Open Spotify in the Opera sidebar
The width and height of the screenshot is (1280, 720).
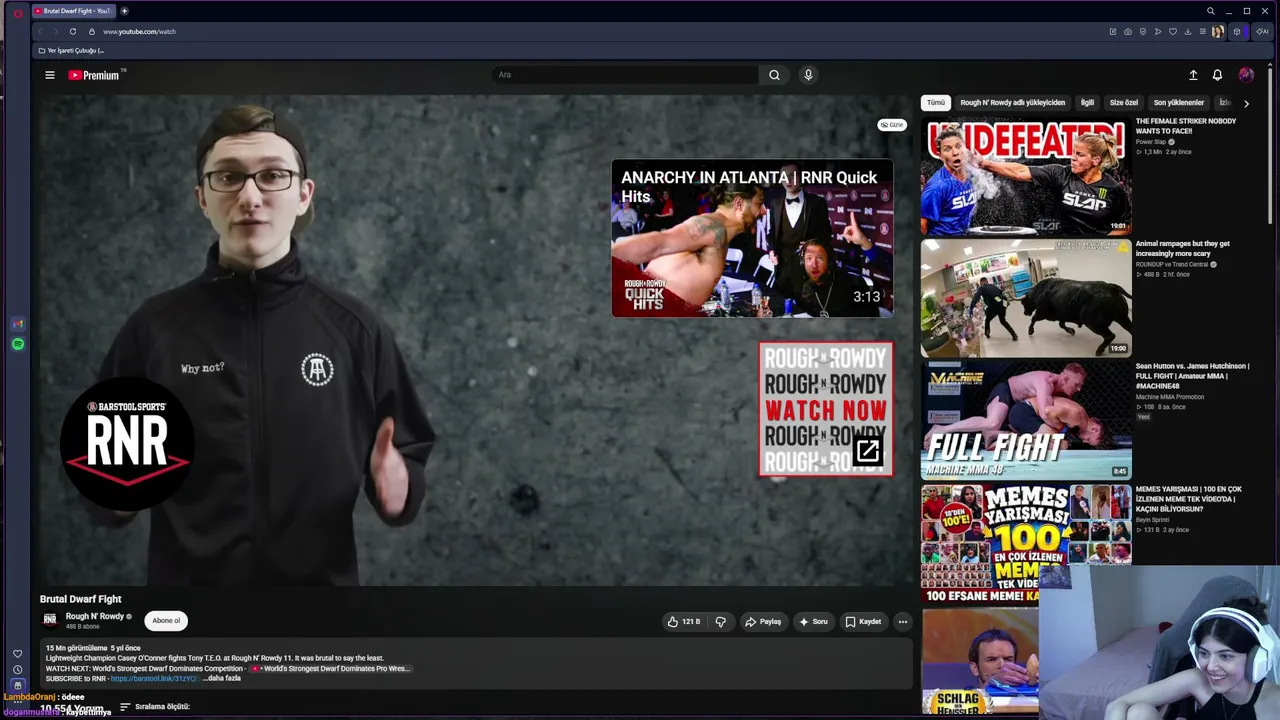coord(17,344)
